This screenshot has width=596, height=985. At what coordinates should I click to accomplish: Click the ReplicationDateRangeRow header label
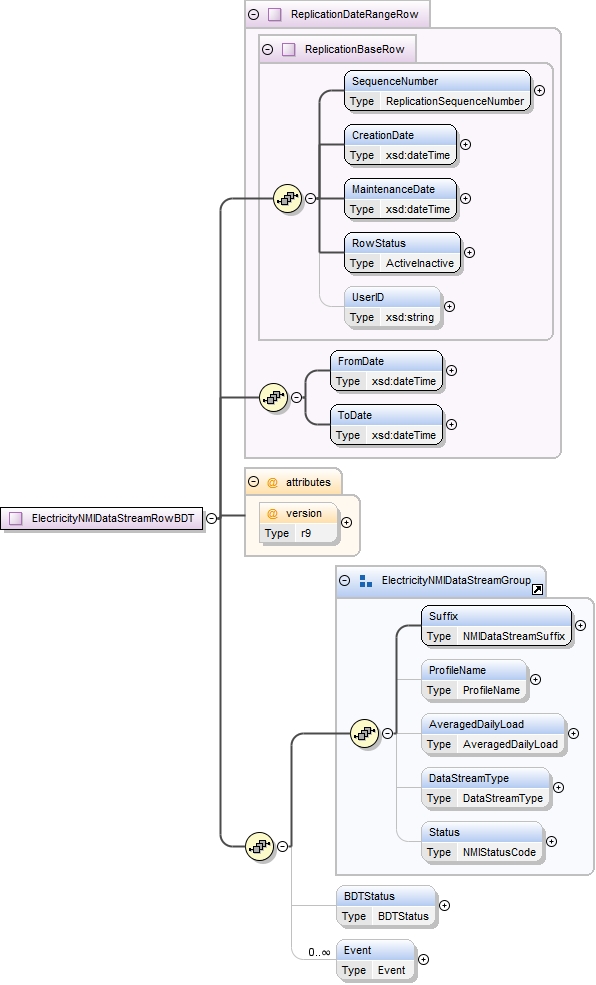[x=354, y=14]
